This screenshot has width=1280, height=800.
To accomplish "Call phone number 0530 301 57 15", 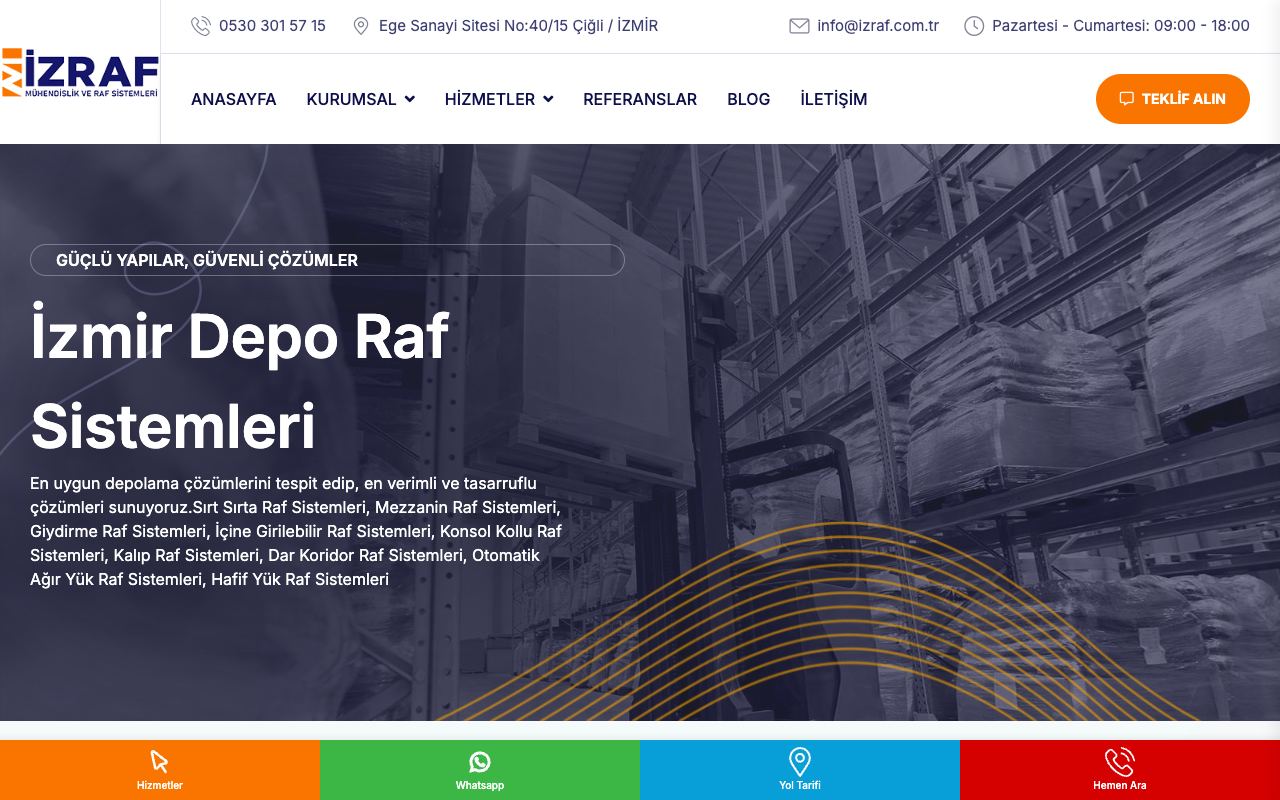I will tap(272, 26).
